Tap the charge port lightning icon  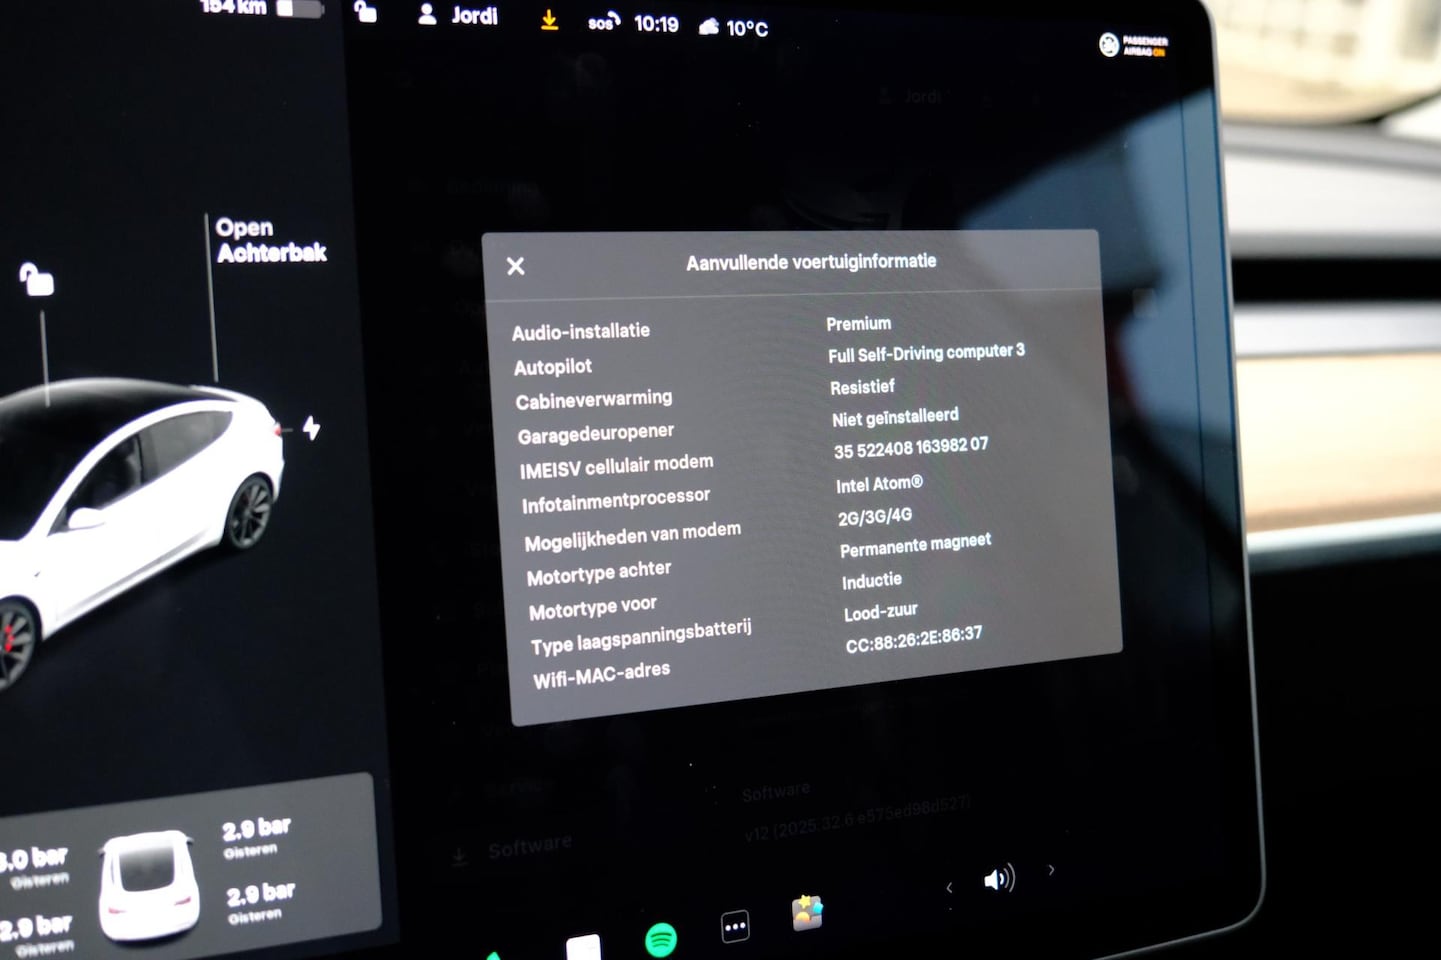click(312, 428)
